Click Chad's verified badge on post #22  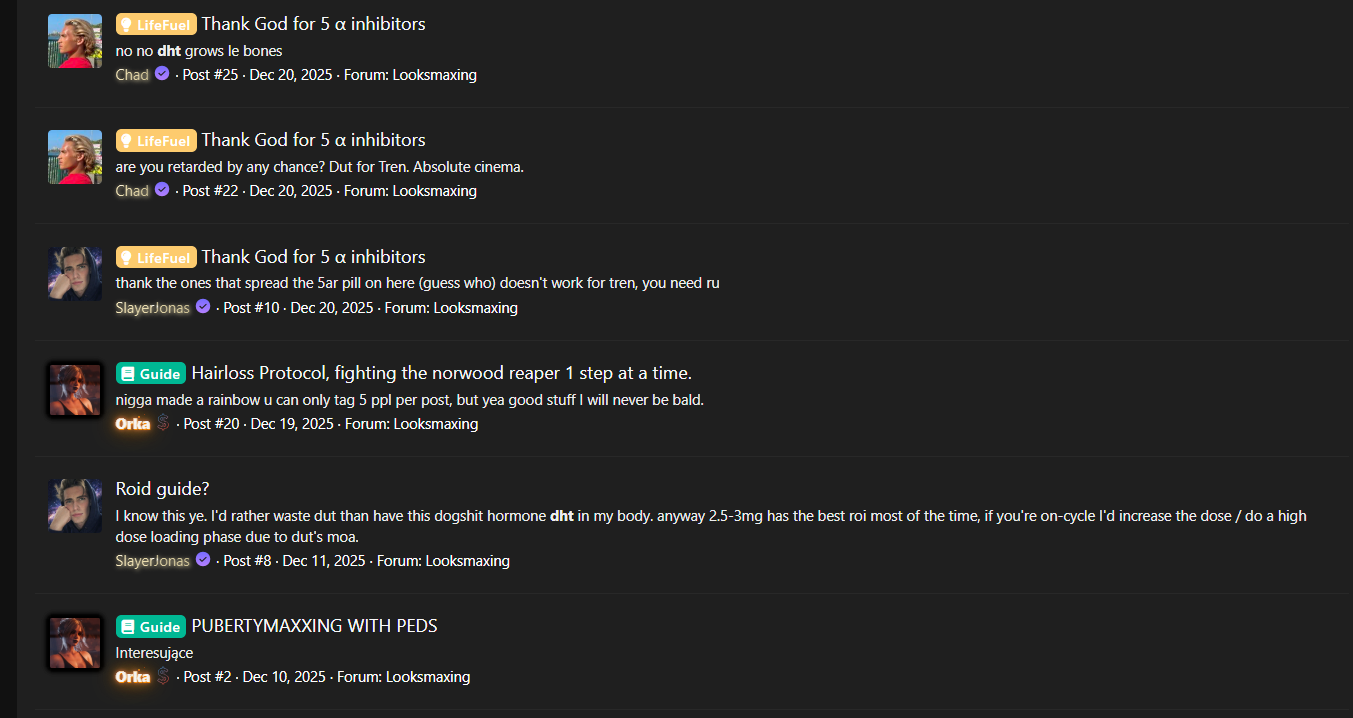tap(162, 190)
